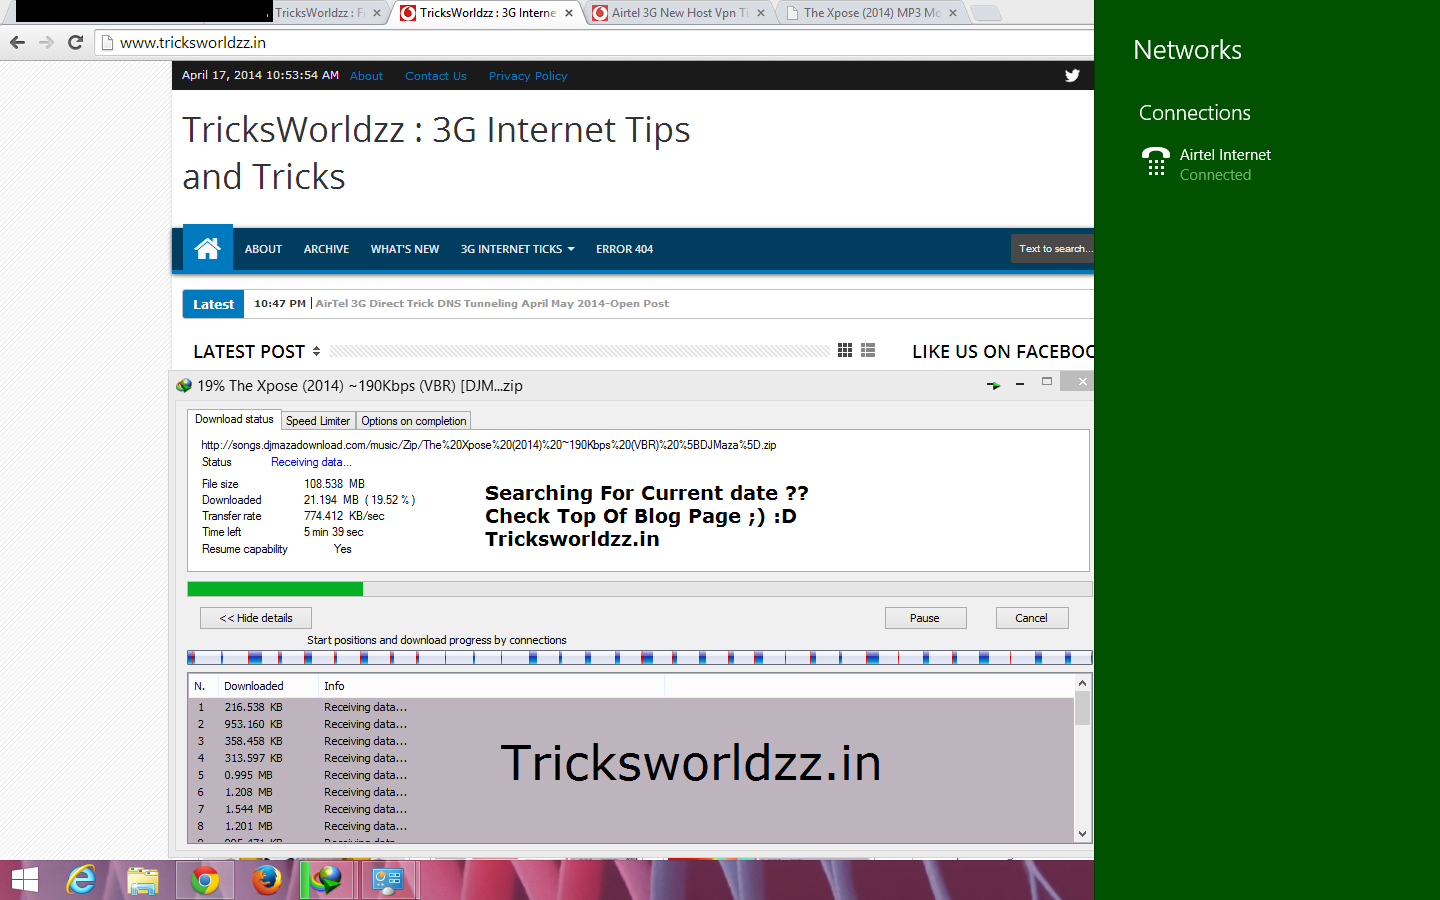The image size is (1440, 900).
Task: Minimize the download progress dialog
Action: coord(1020,383)
